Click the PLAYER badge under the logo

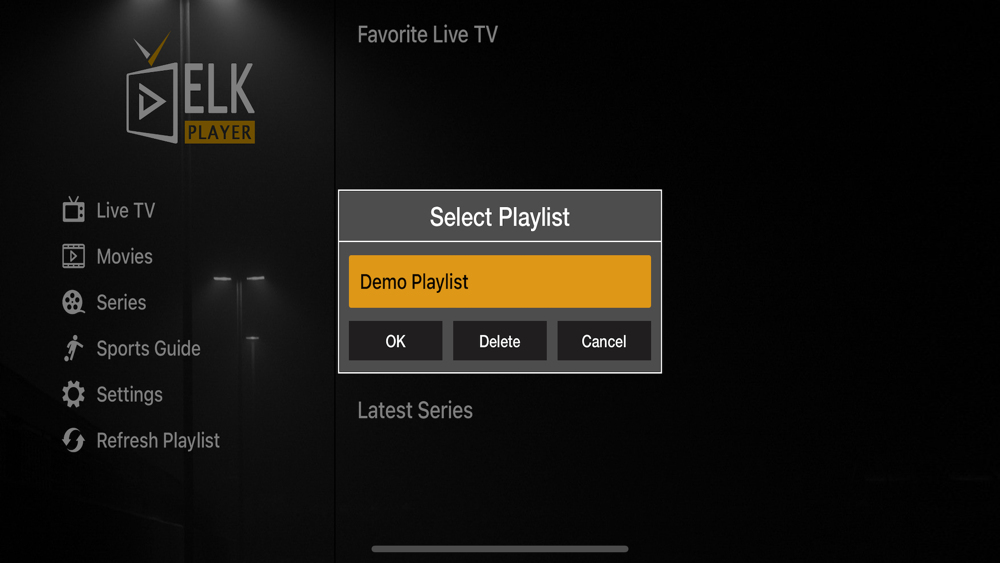click(220, 132)
